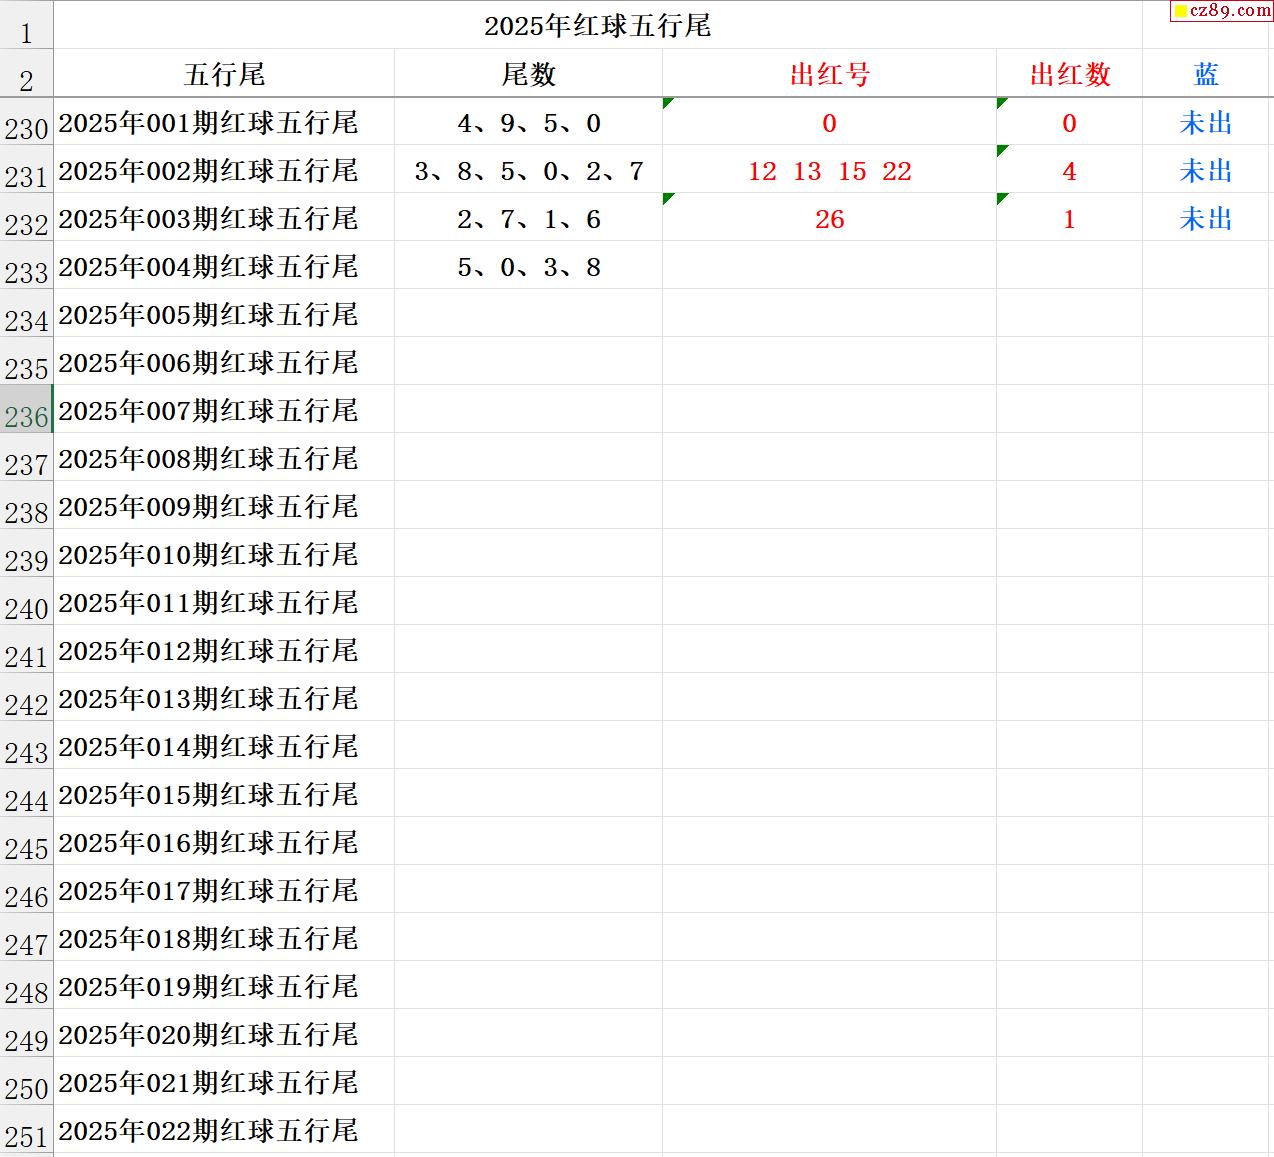Select the 五行尾 column header cell
This screenshot has width=1274, height=1157.
224,74
